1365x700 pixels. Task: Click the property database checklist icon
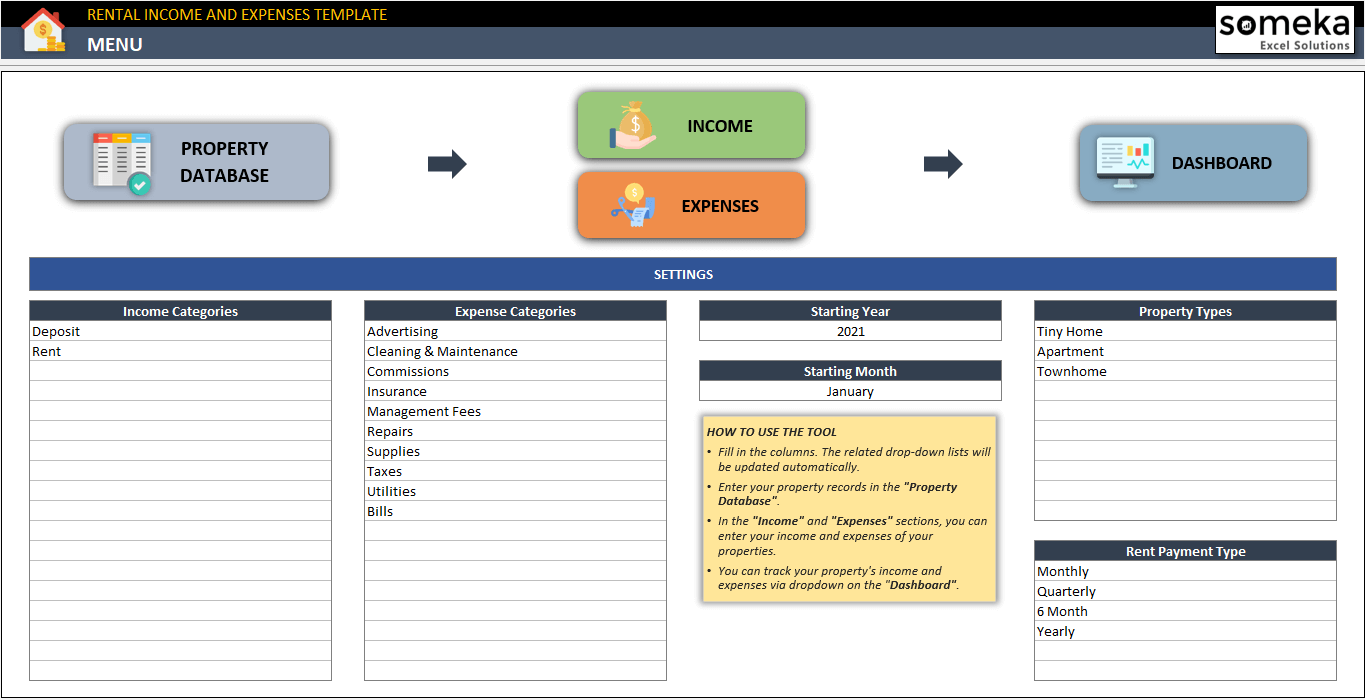(122, 162)
